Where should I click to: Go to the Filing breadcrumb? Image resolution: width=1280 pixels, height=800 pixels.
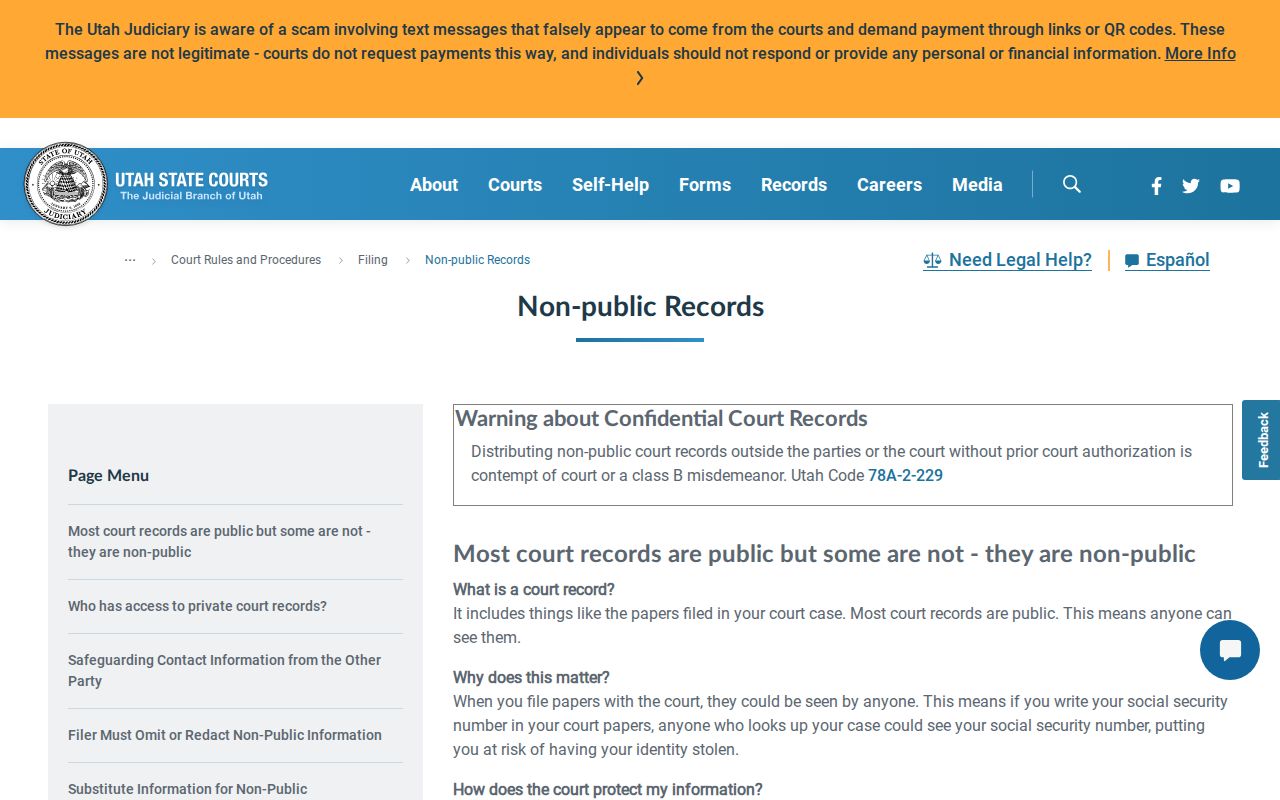click(373, 260)
